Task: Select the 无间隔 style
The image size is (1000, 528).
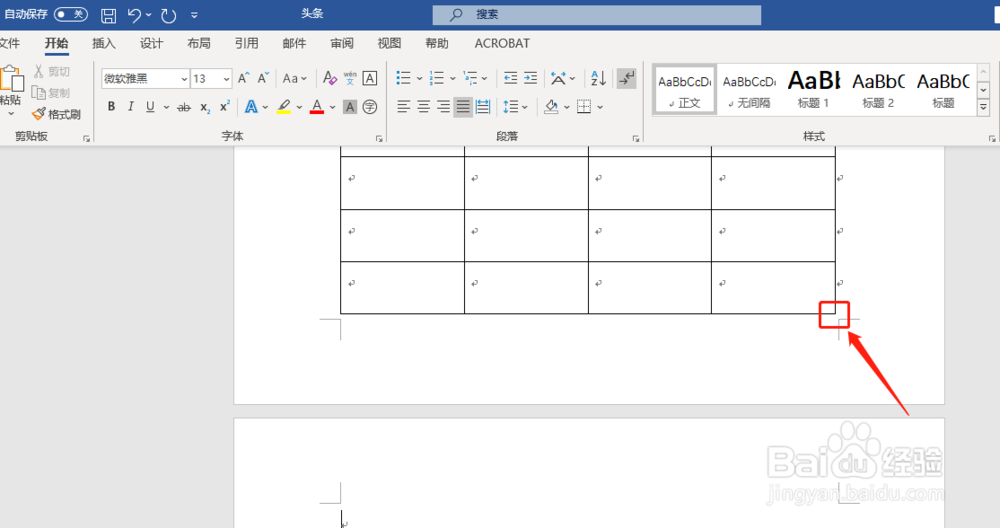Action: click(749, 91)
